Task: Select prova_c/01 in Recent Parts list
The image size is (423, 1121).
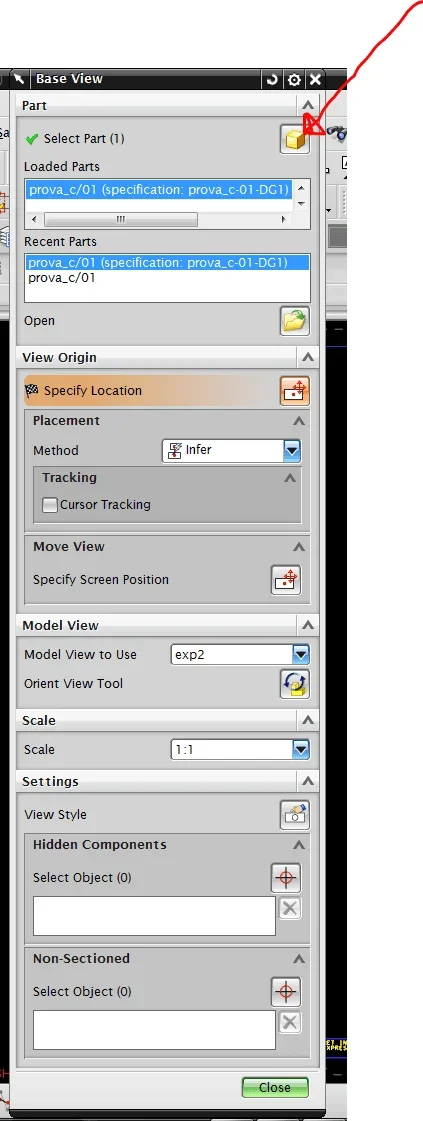Action: pyautogui.click(x=61, y=277)
